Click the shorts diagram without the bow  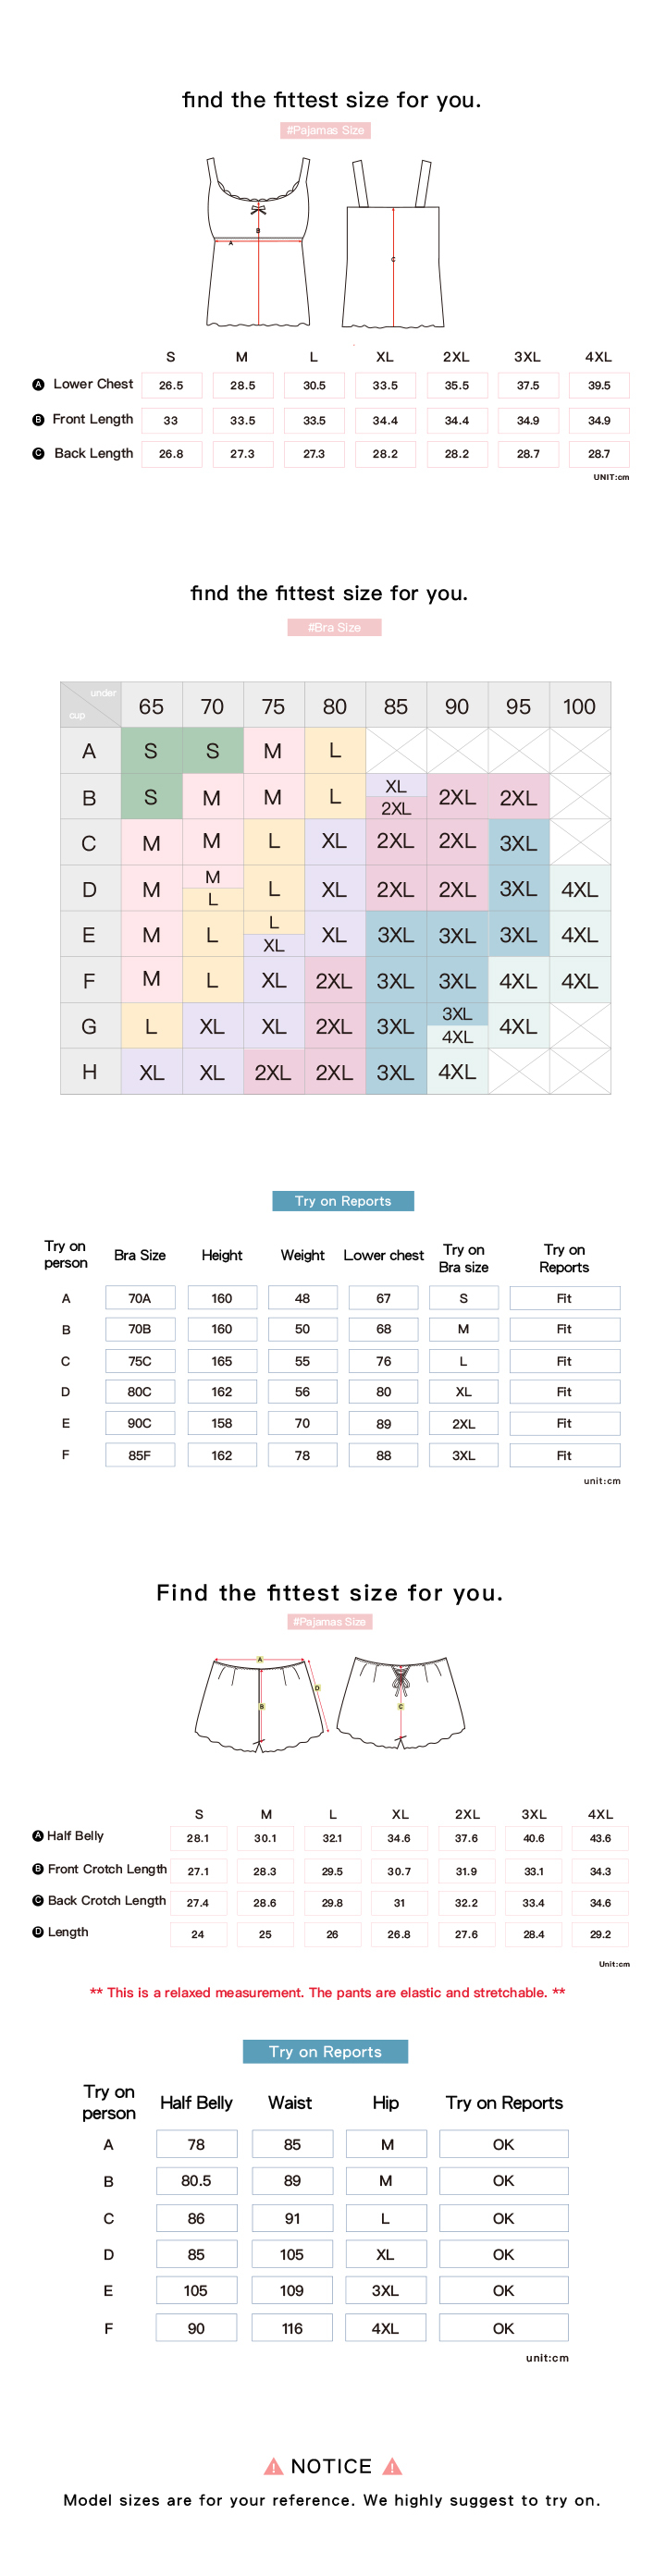[x=261, y=1703]
